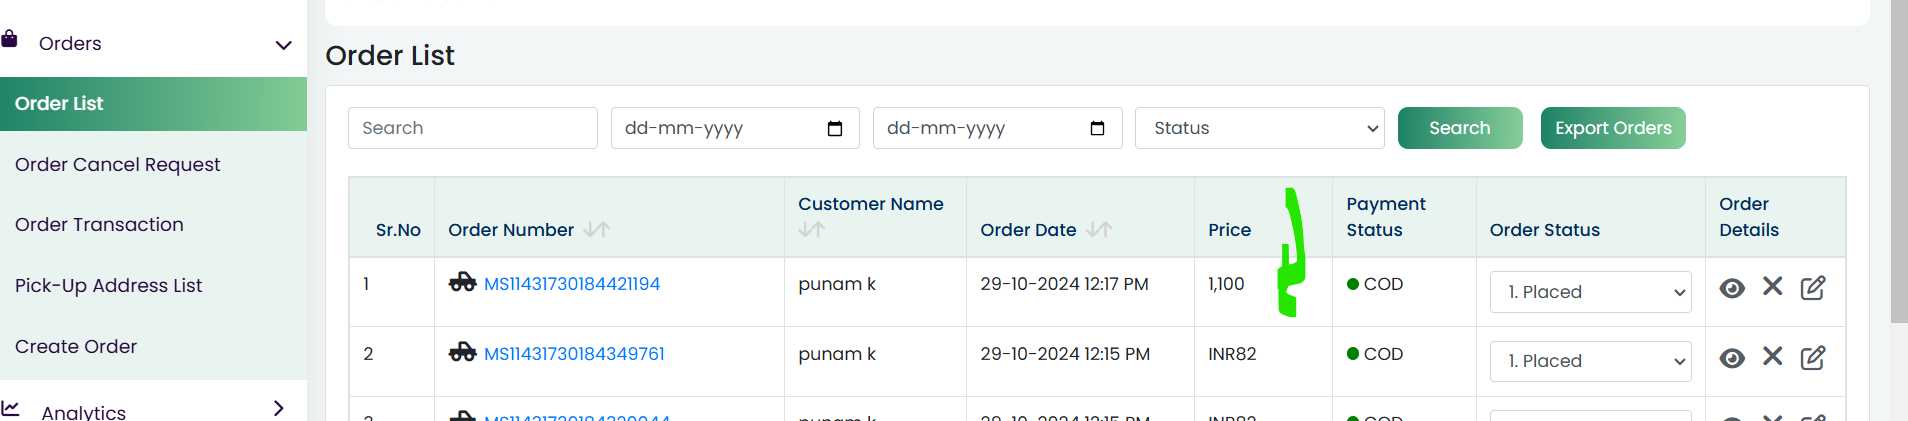Screen dimensions: 1908x421
Task: Sort by Customer Name arrows icon
Action: (x=812, y=229)
